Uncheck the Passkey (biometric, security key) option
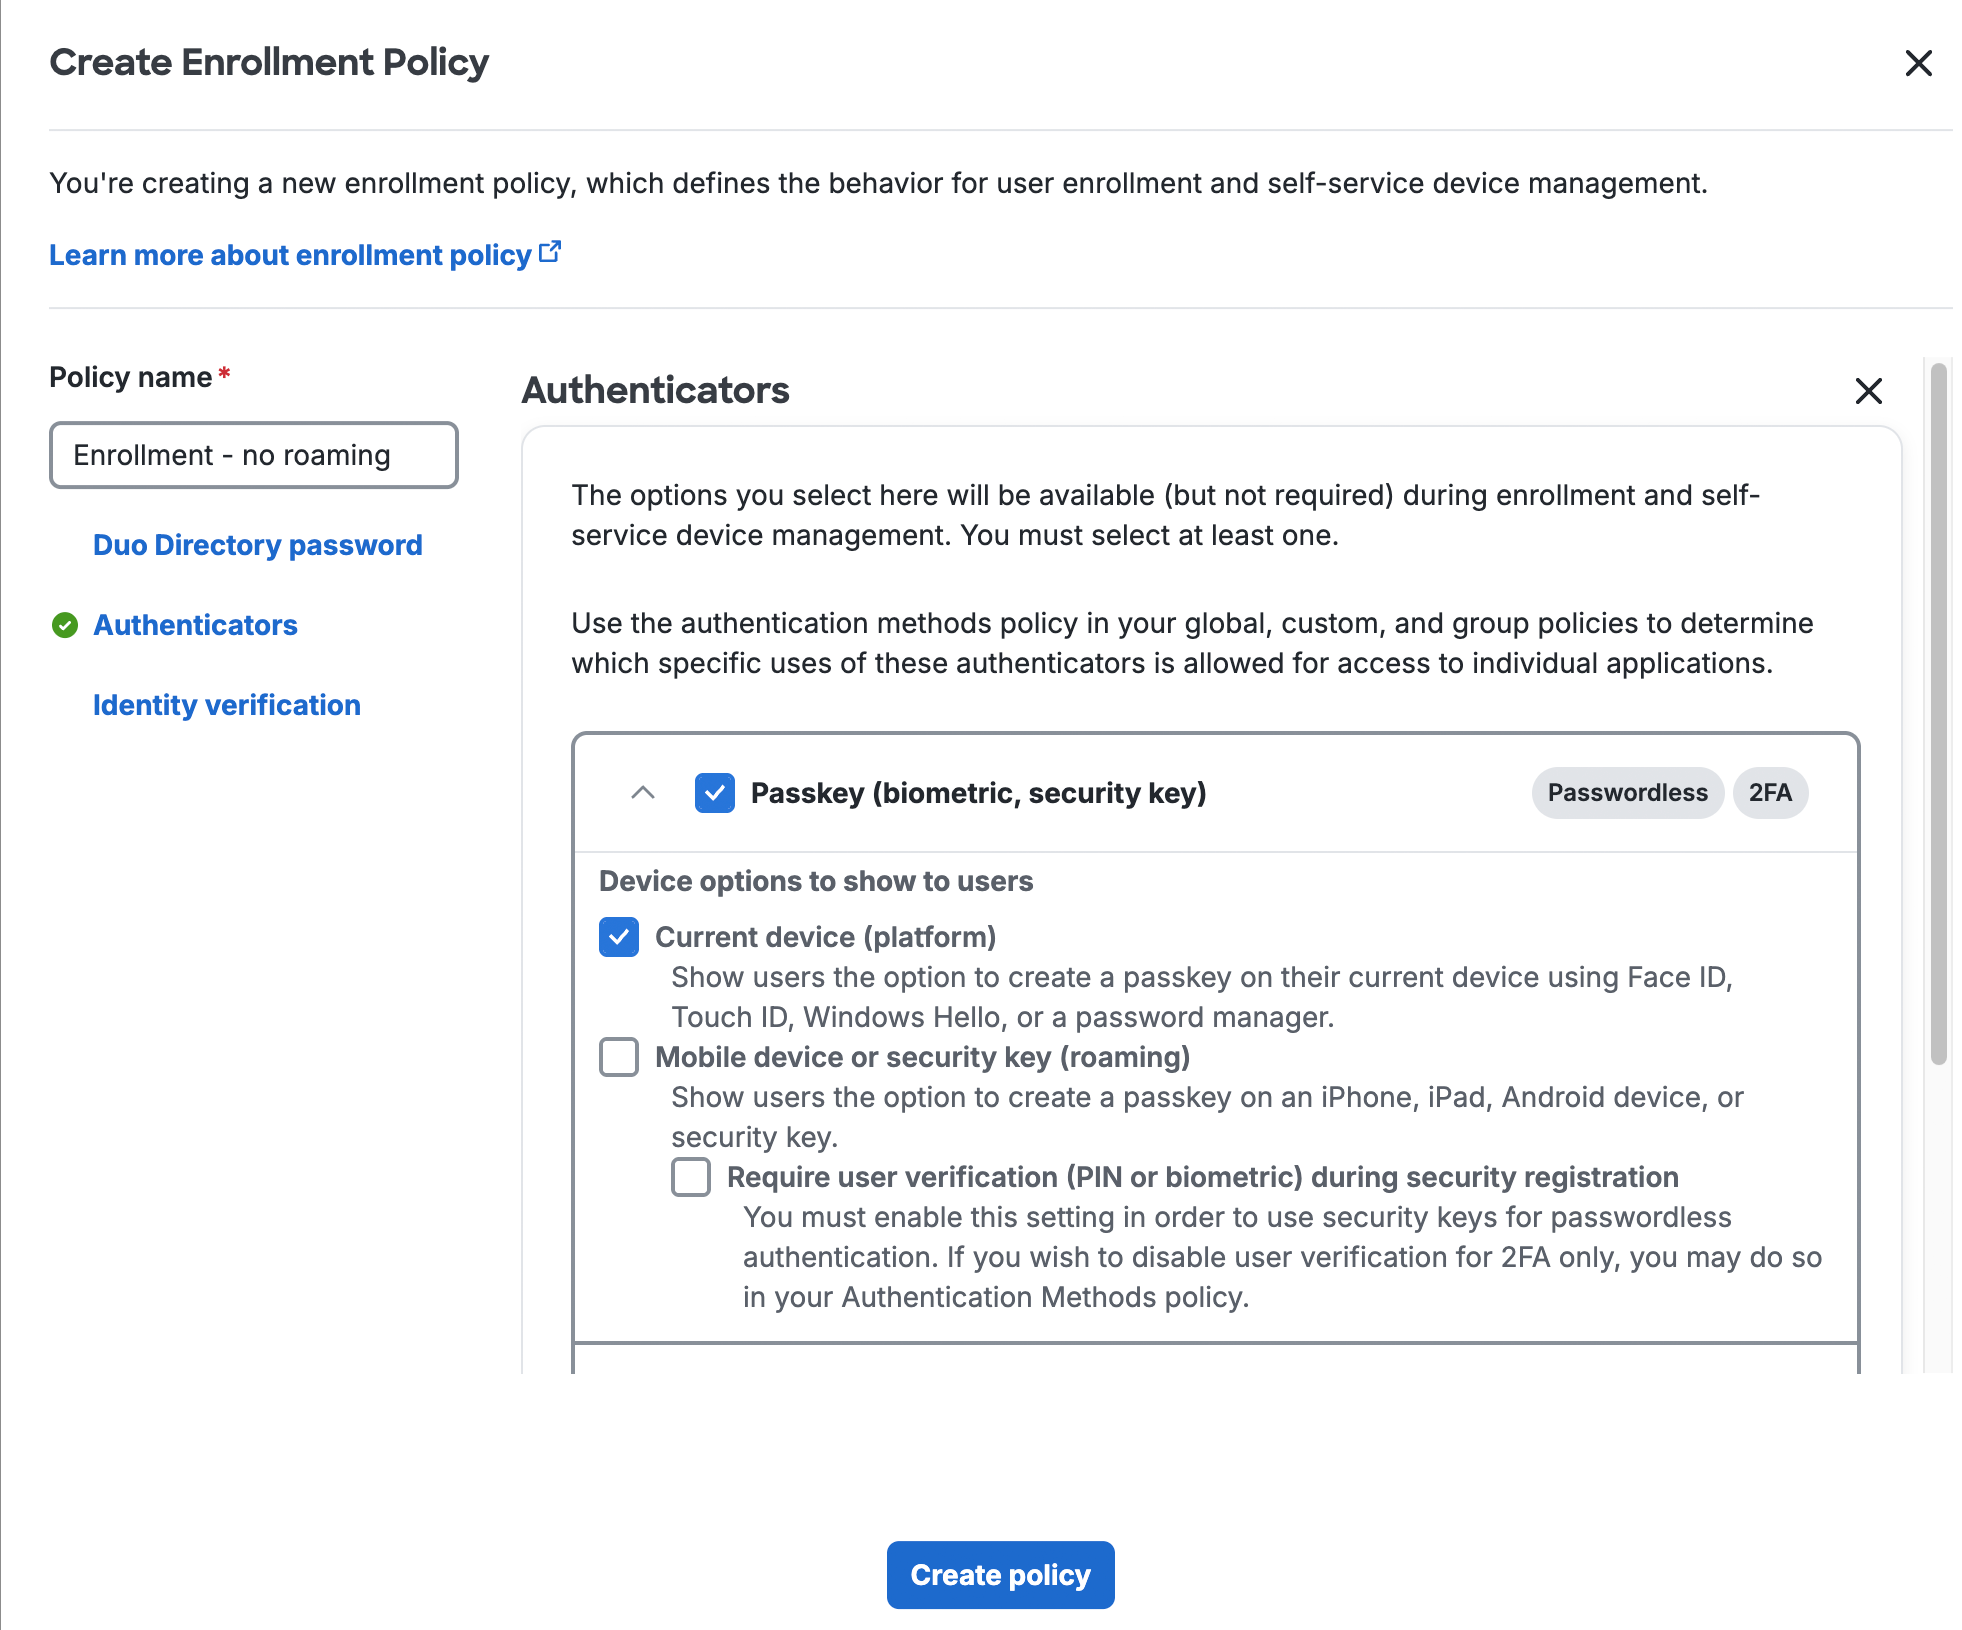This screenshot has width=1962, height=1630. point(715,793)
